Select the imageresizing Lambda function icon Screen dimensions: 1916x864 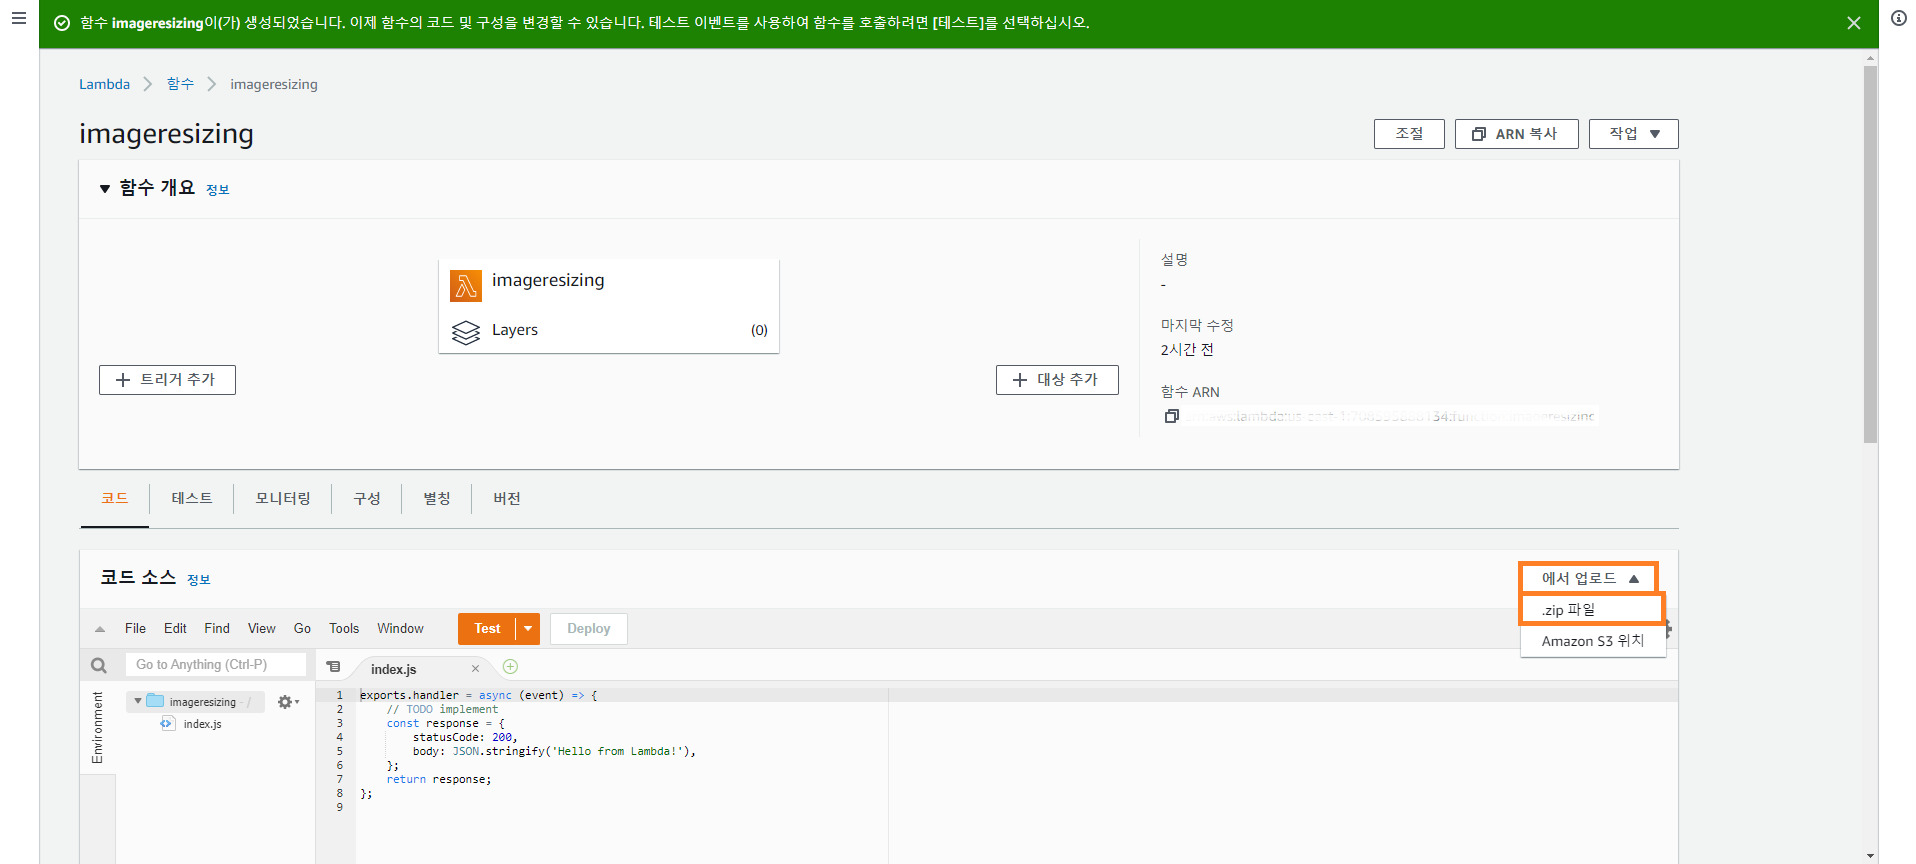(x=465, y=285)
